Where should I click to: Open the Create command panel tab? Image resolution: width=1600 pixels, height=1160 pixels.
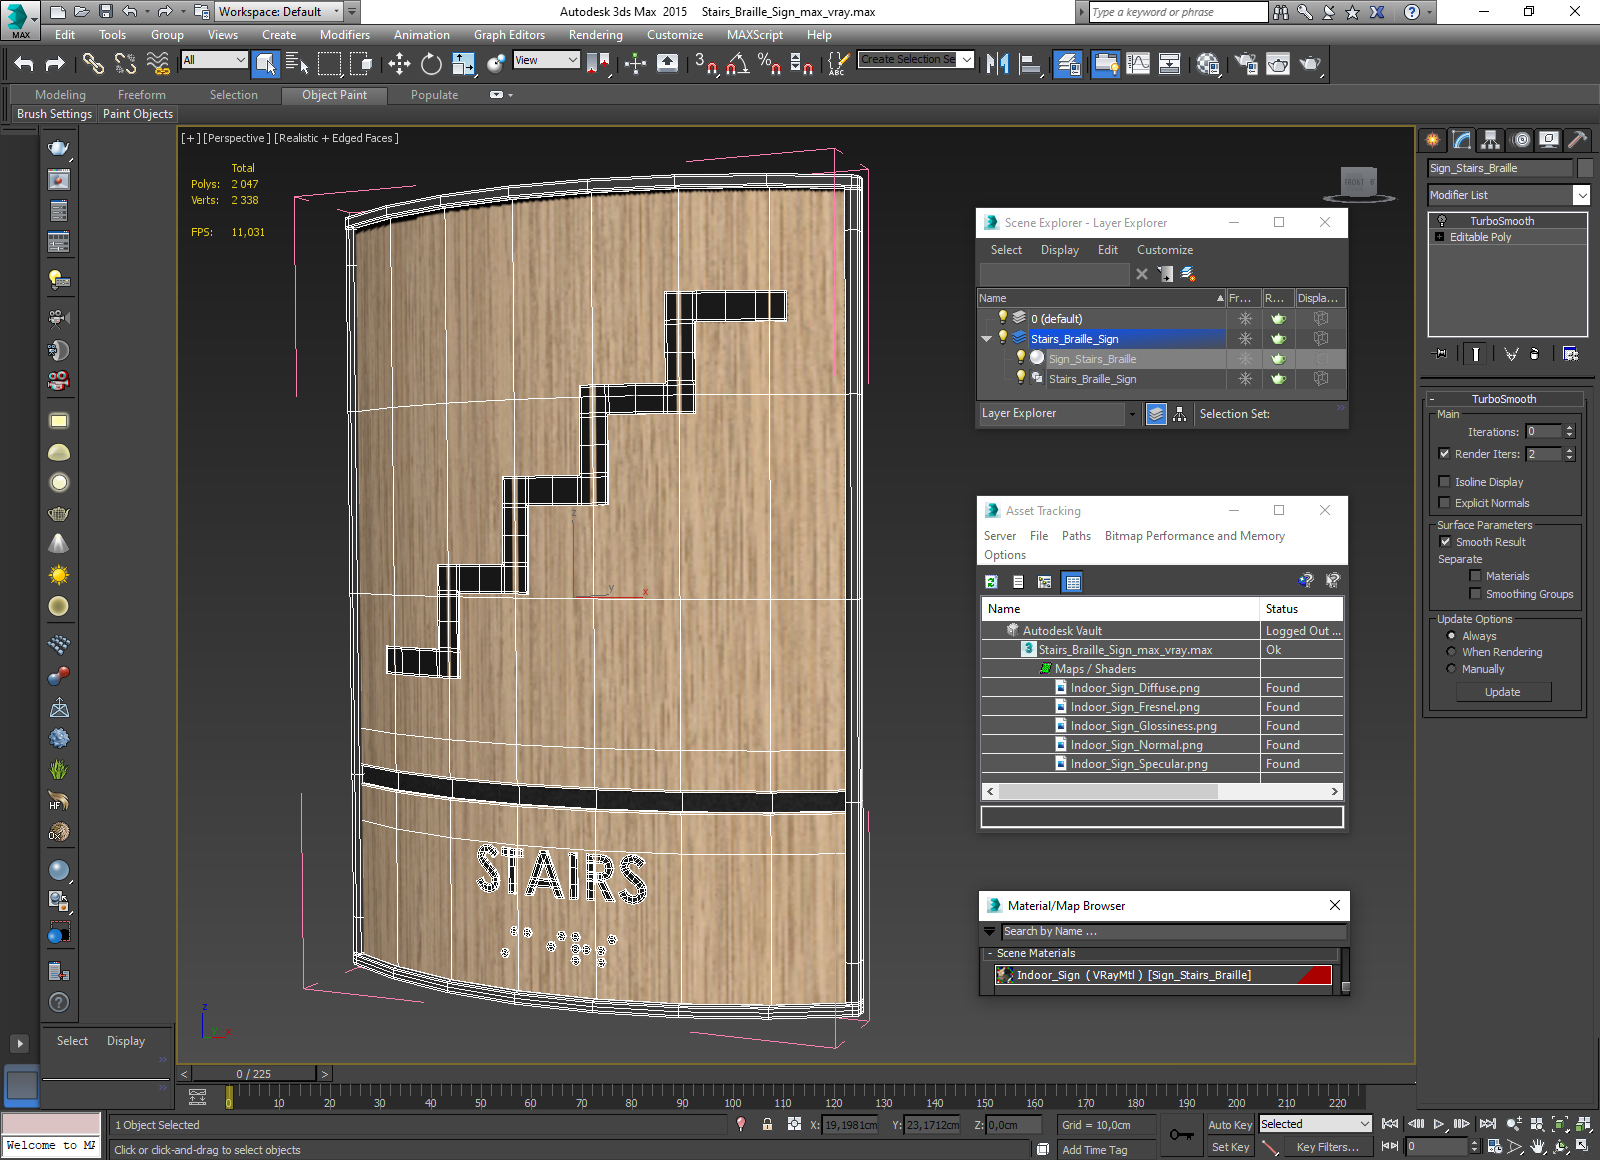[x=1433, y=140]
